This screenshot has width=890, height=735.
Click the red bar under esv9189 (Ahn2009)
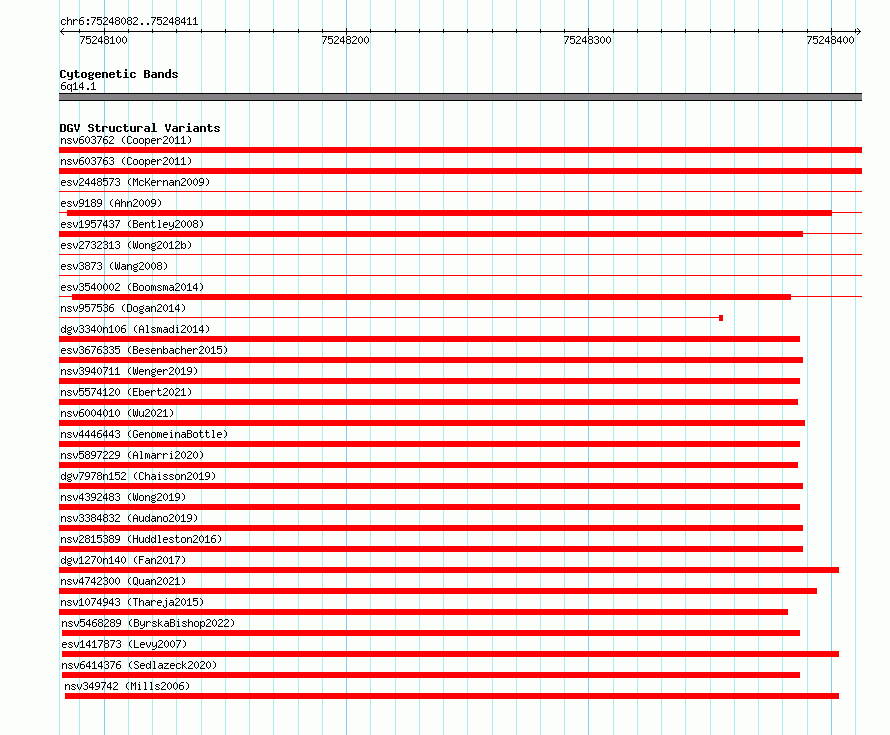[x=450, y=213]
